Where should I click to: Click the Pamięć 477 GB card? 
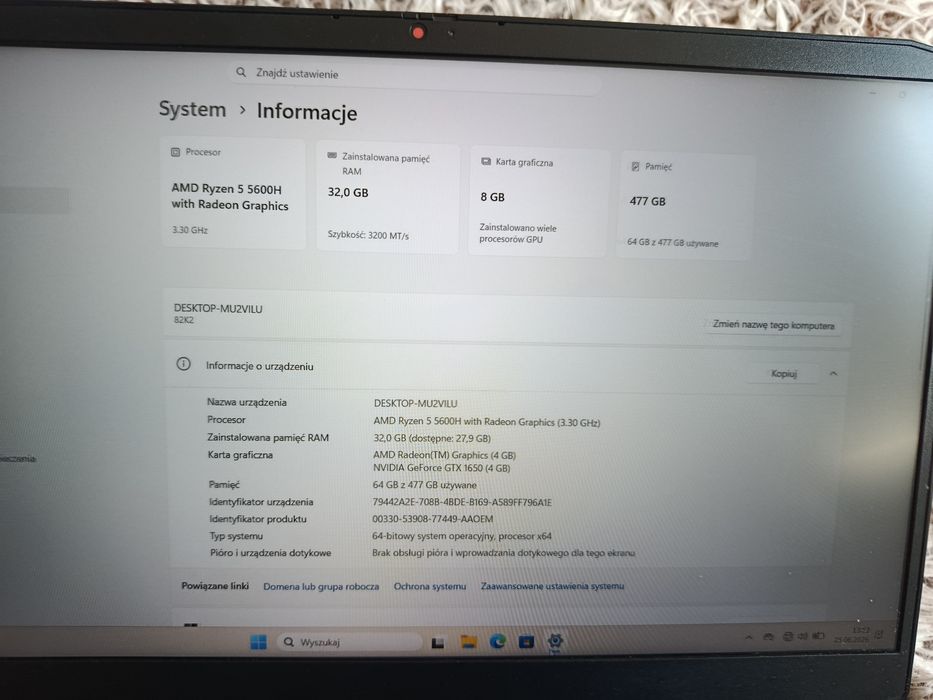pos(685,206)
